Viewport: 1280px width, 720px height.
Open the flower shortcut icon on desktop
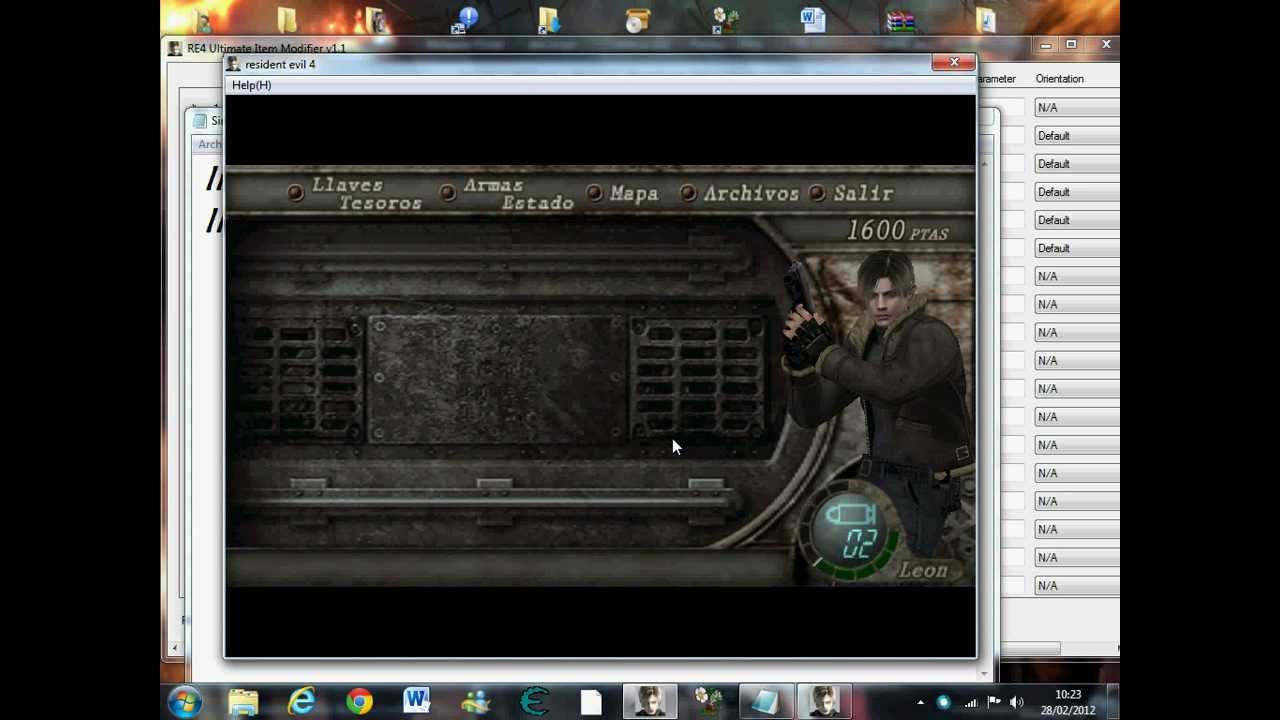(725, 19)
